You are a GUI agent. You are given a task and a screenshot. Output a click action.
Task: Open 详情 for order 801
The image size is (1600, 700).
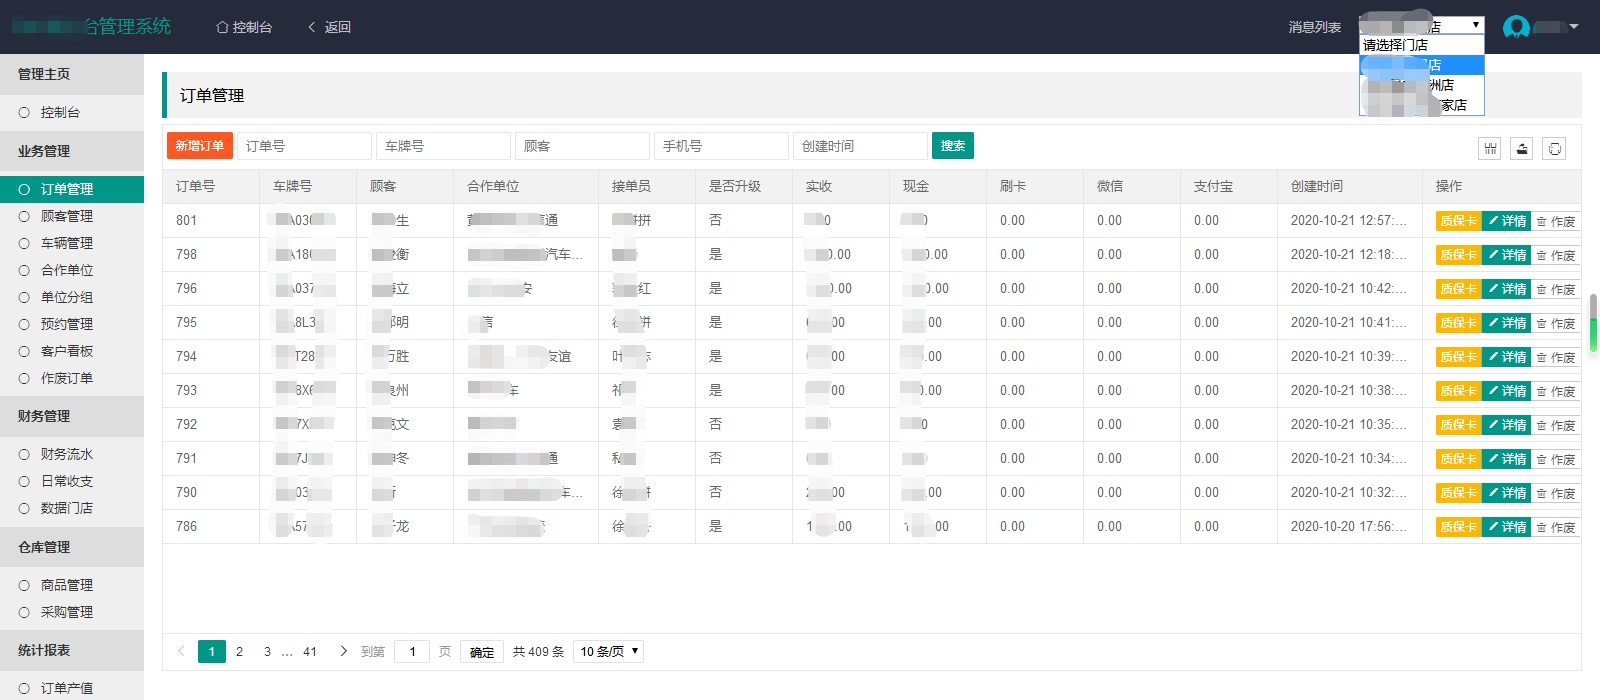click(1506, 221)
